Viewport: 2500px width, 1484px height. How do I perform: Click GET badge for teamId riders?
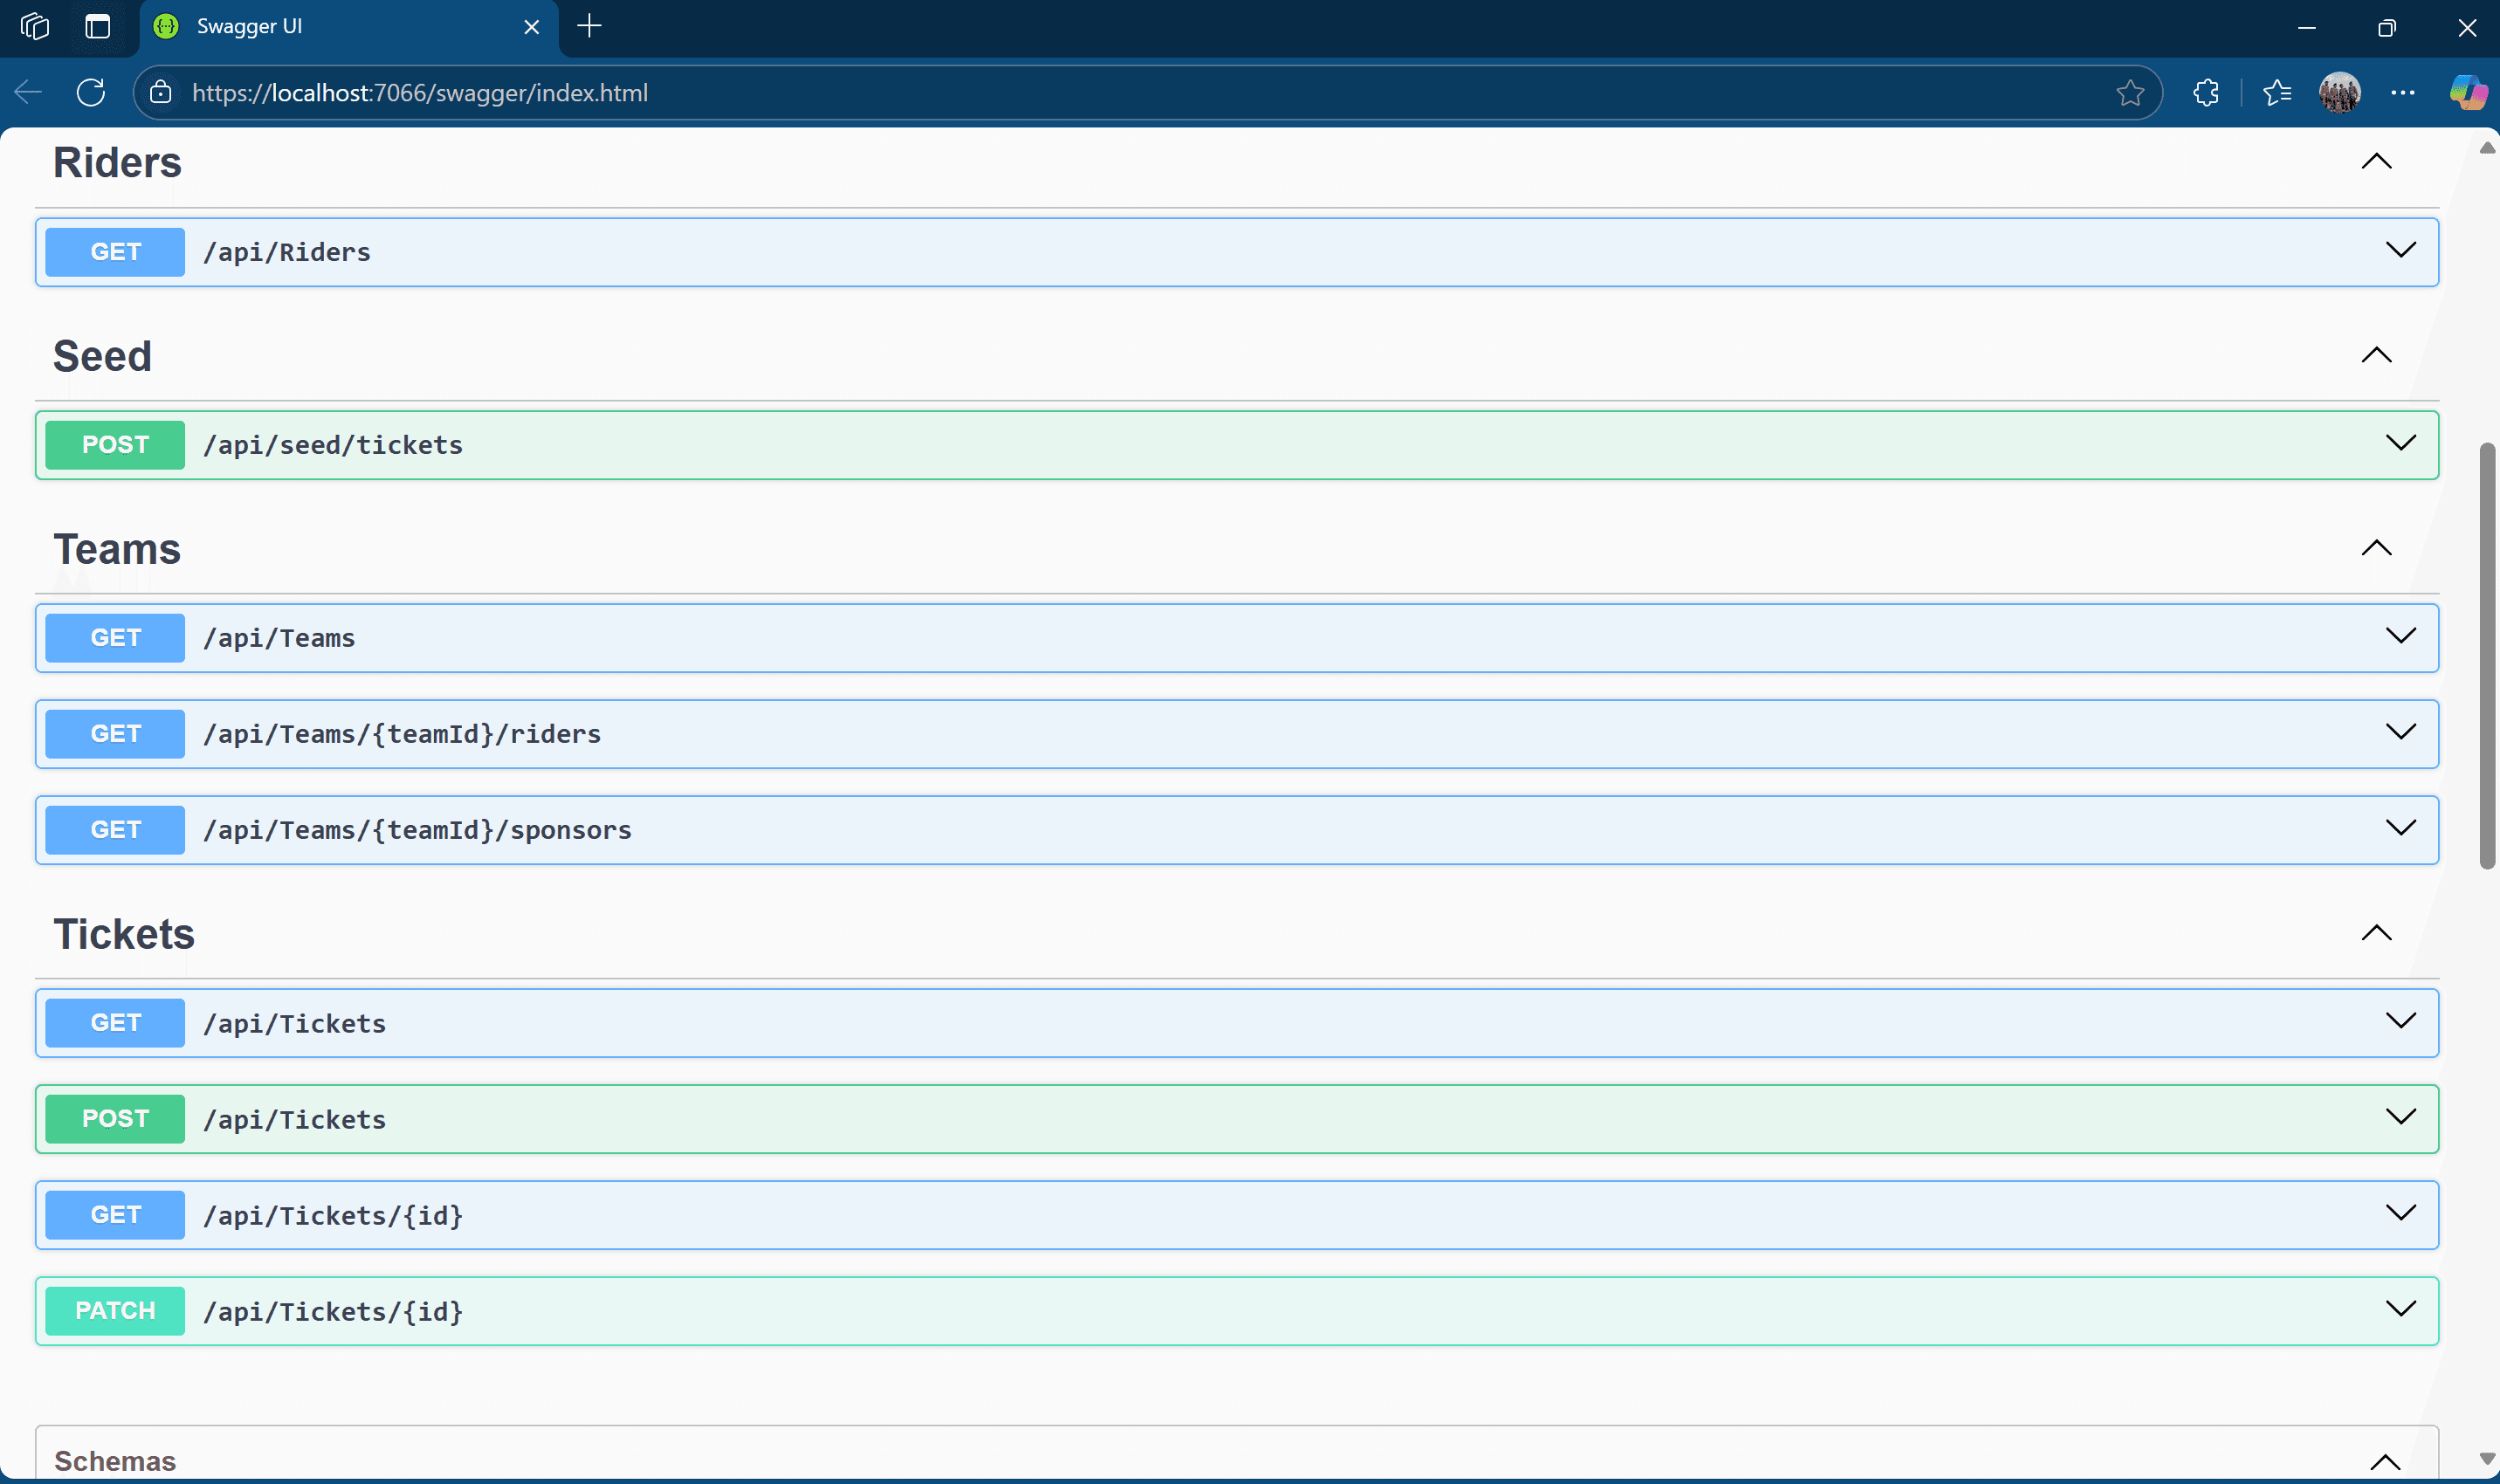(115, 734)
